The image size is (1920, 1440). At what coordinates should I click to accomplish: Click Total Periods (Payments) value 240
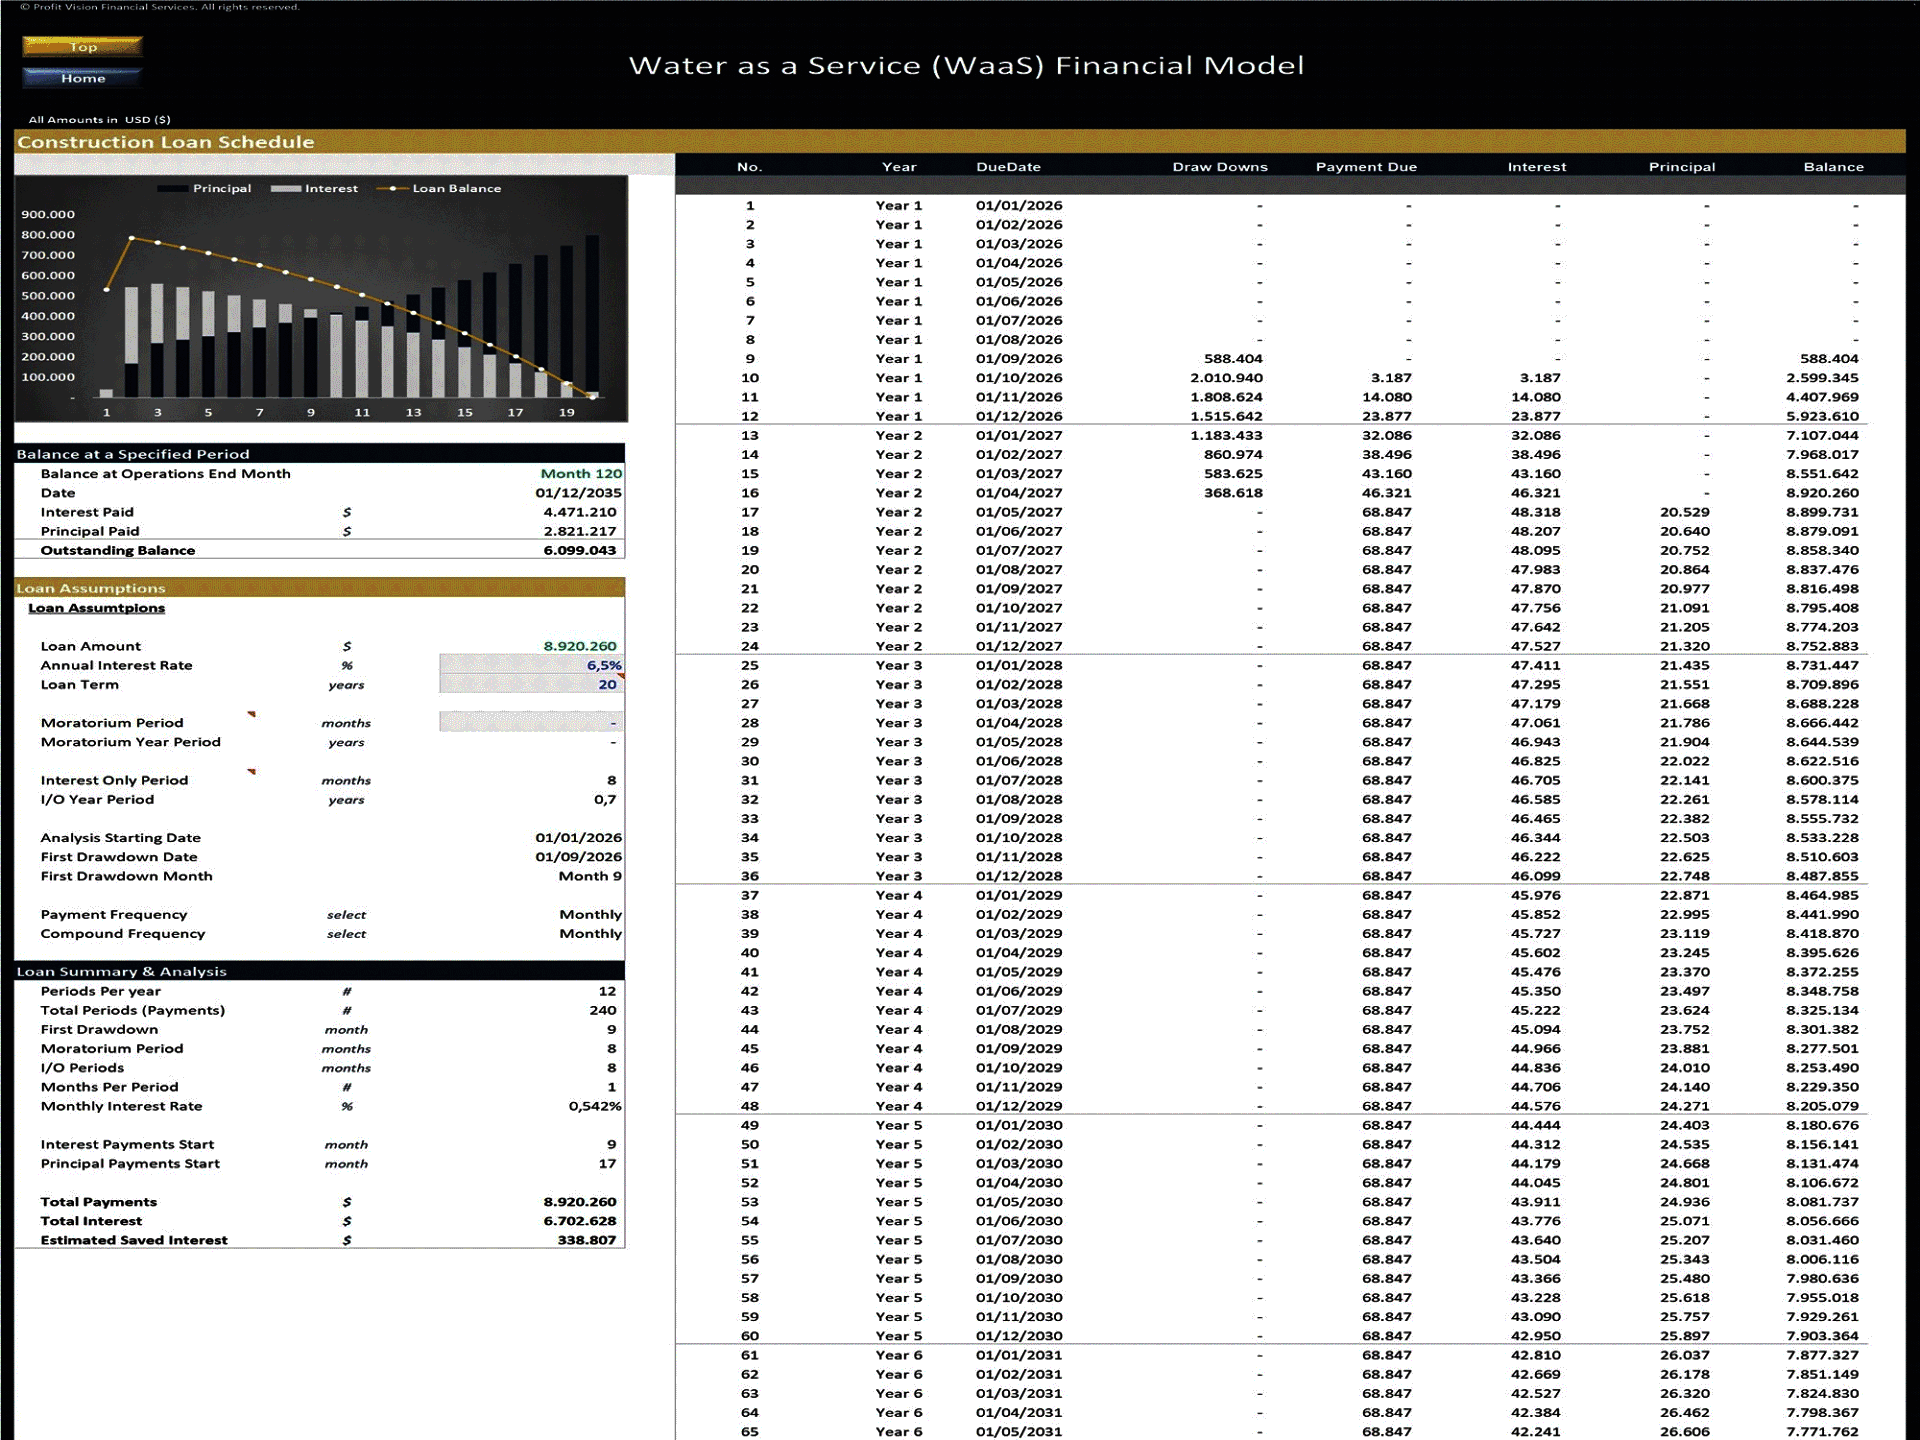603,1010
